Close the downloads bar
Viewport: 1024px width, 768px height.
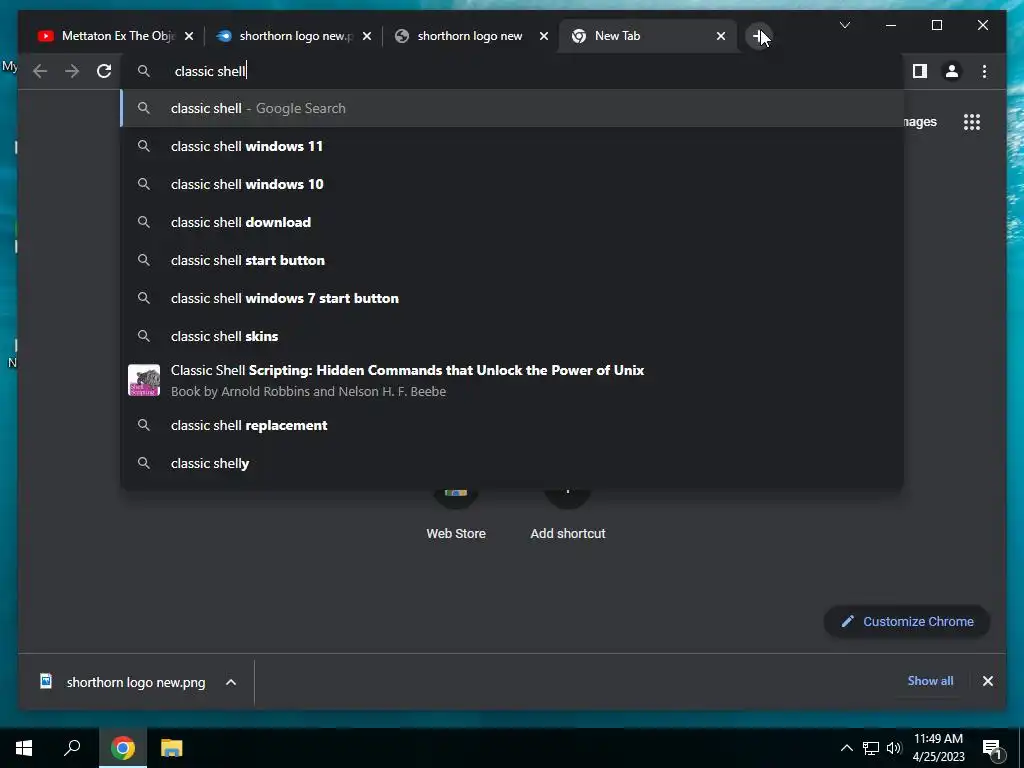987,681
